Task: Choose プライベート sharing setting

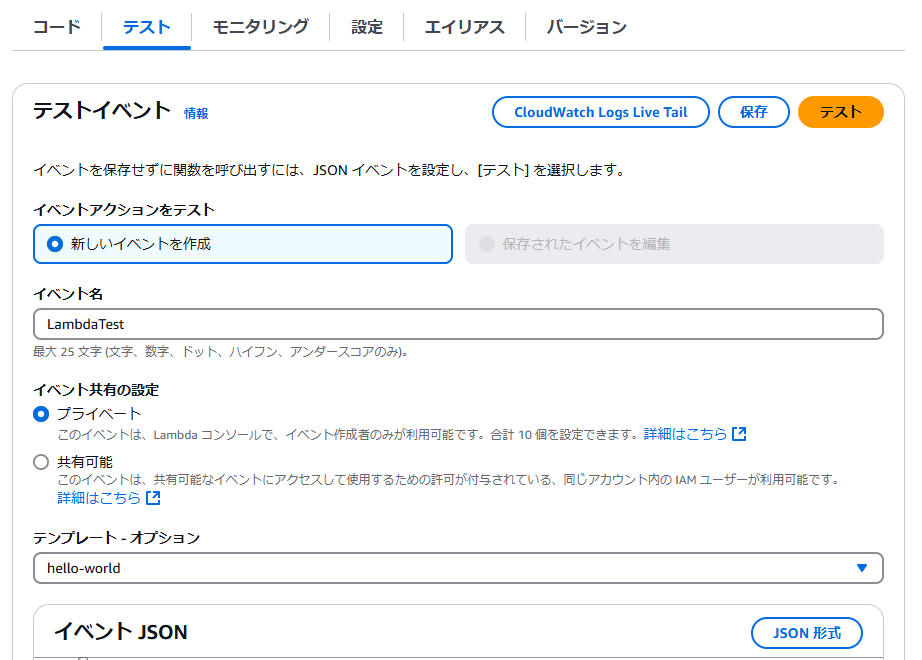Action: point(41,414)
